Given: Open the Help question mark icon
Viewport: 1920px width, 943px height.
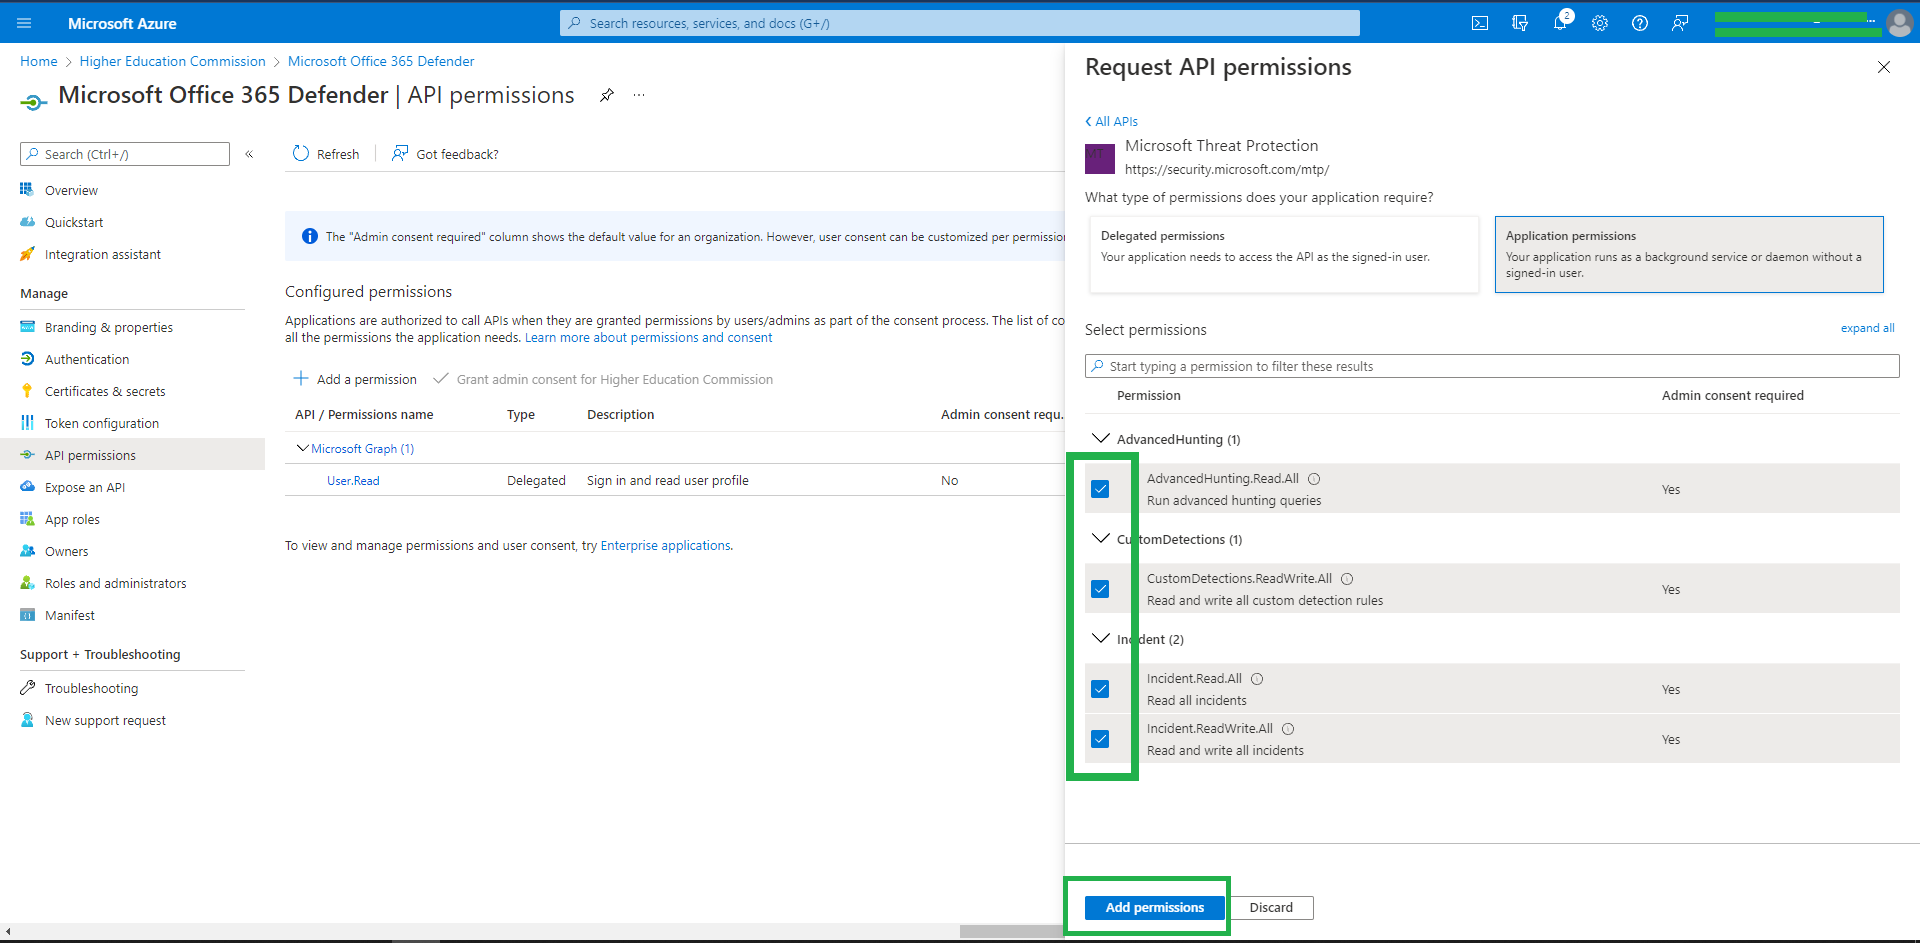Looking at the screenshot, I should coord(1640,23).
